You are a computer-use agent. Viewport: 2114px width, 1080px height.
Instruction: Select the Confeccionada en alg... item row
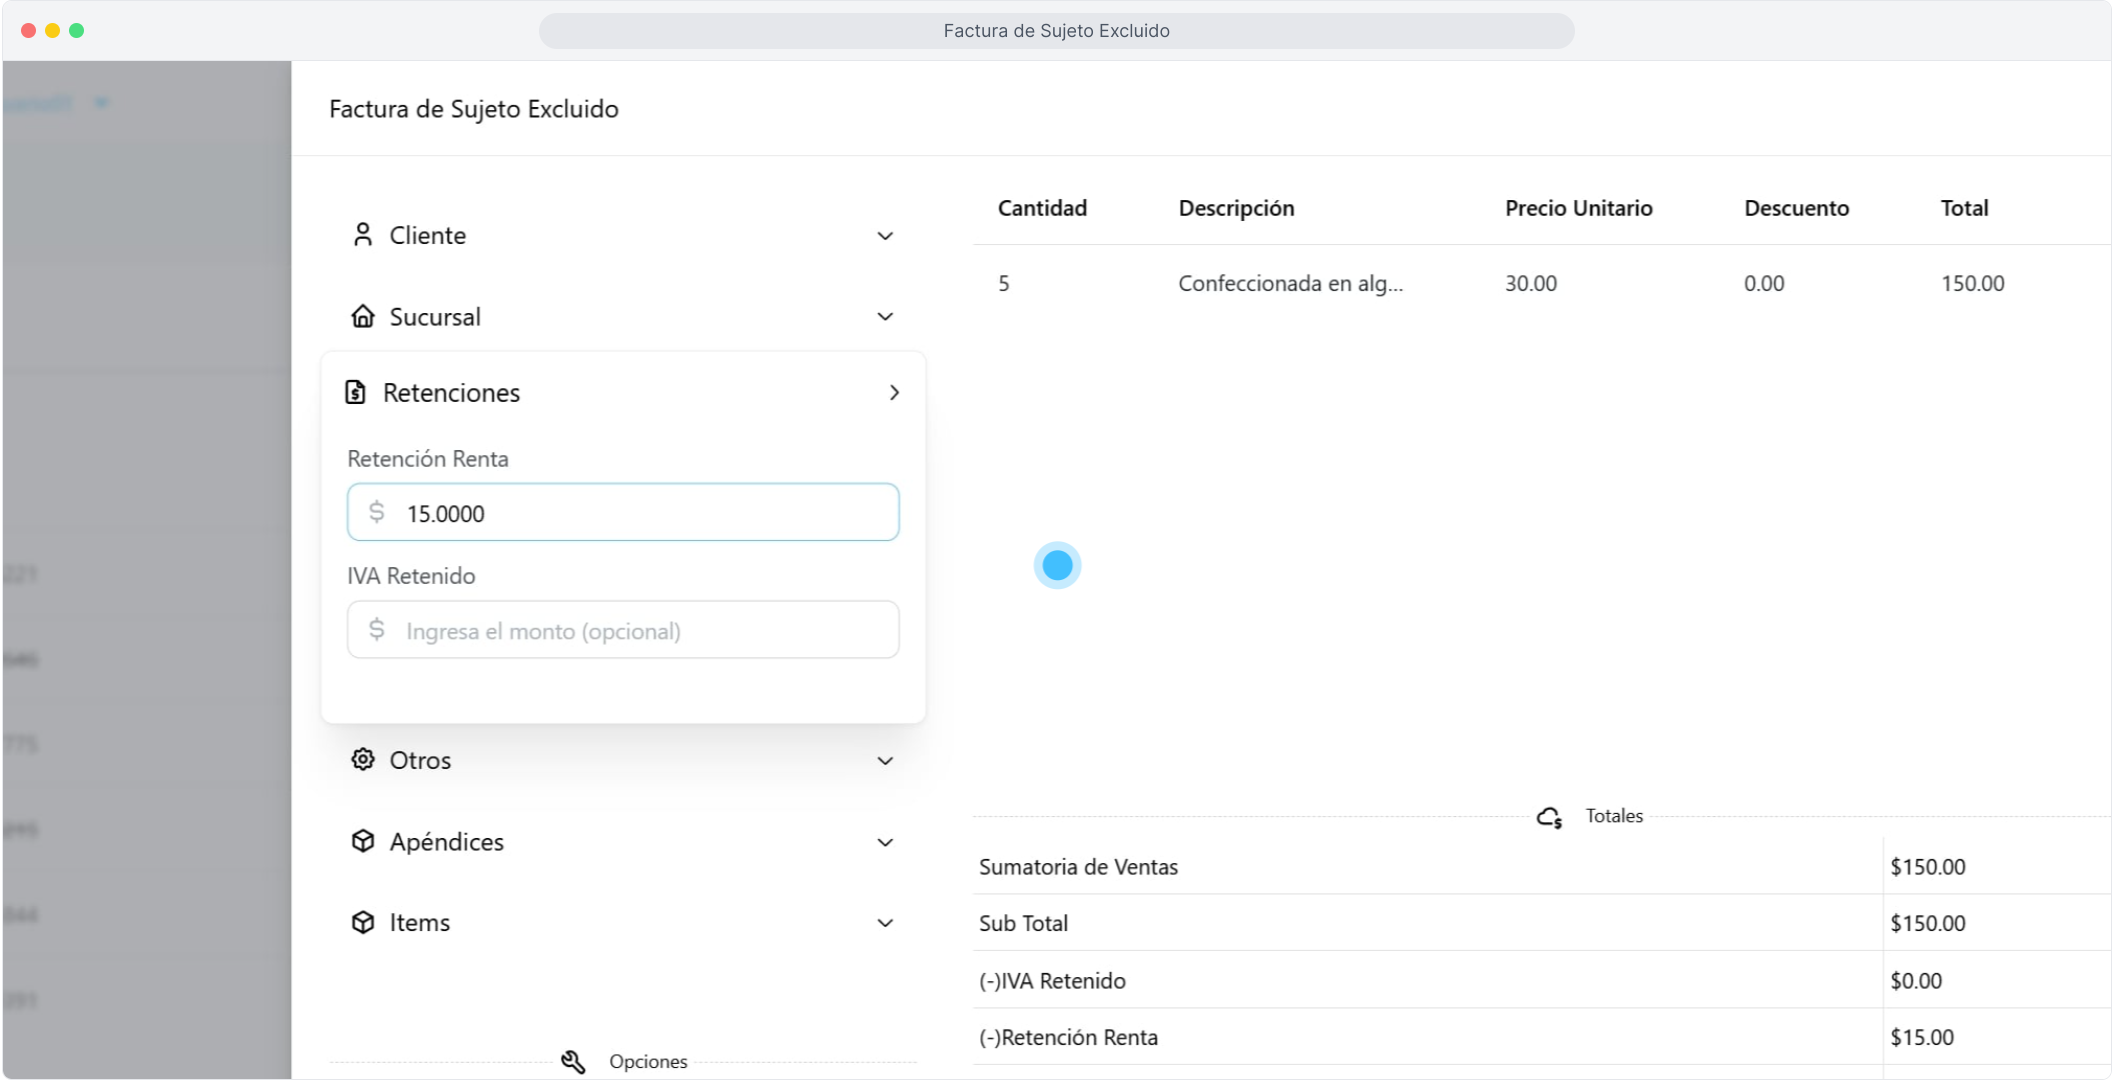click(1290, 283)
